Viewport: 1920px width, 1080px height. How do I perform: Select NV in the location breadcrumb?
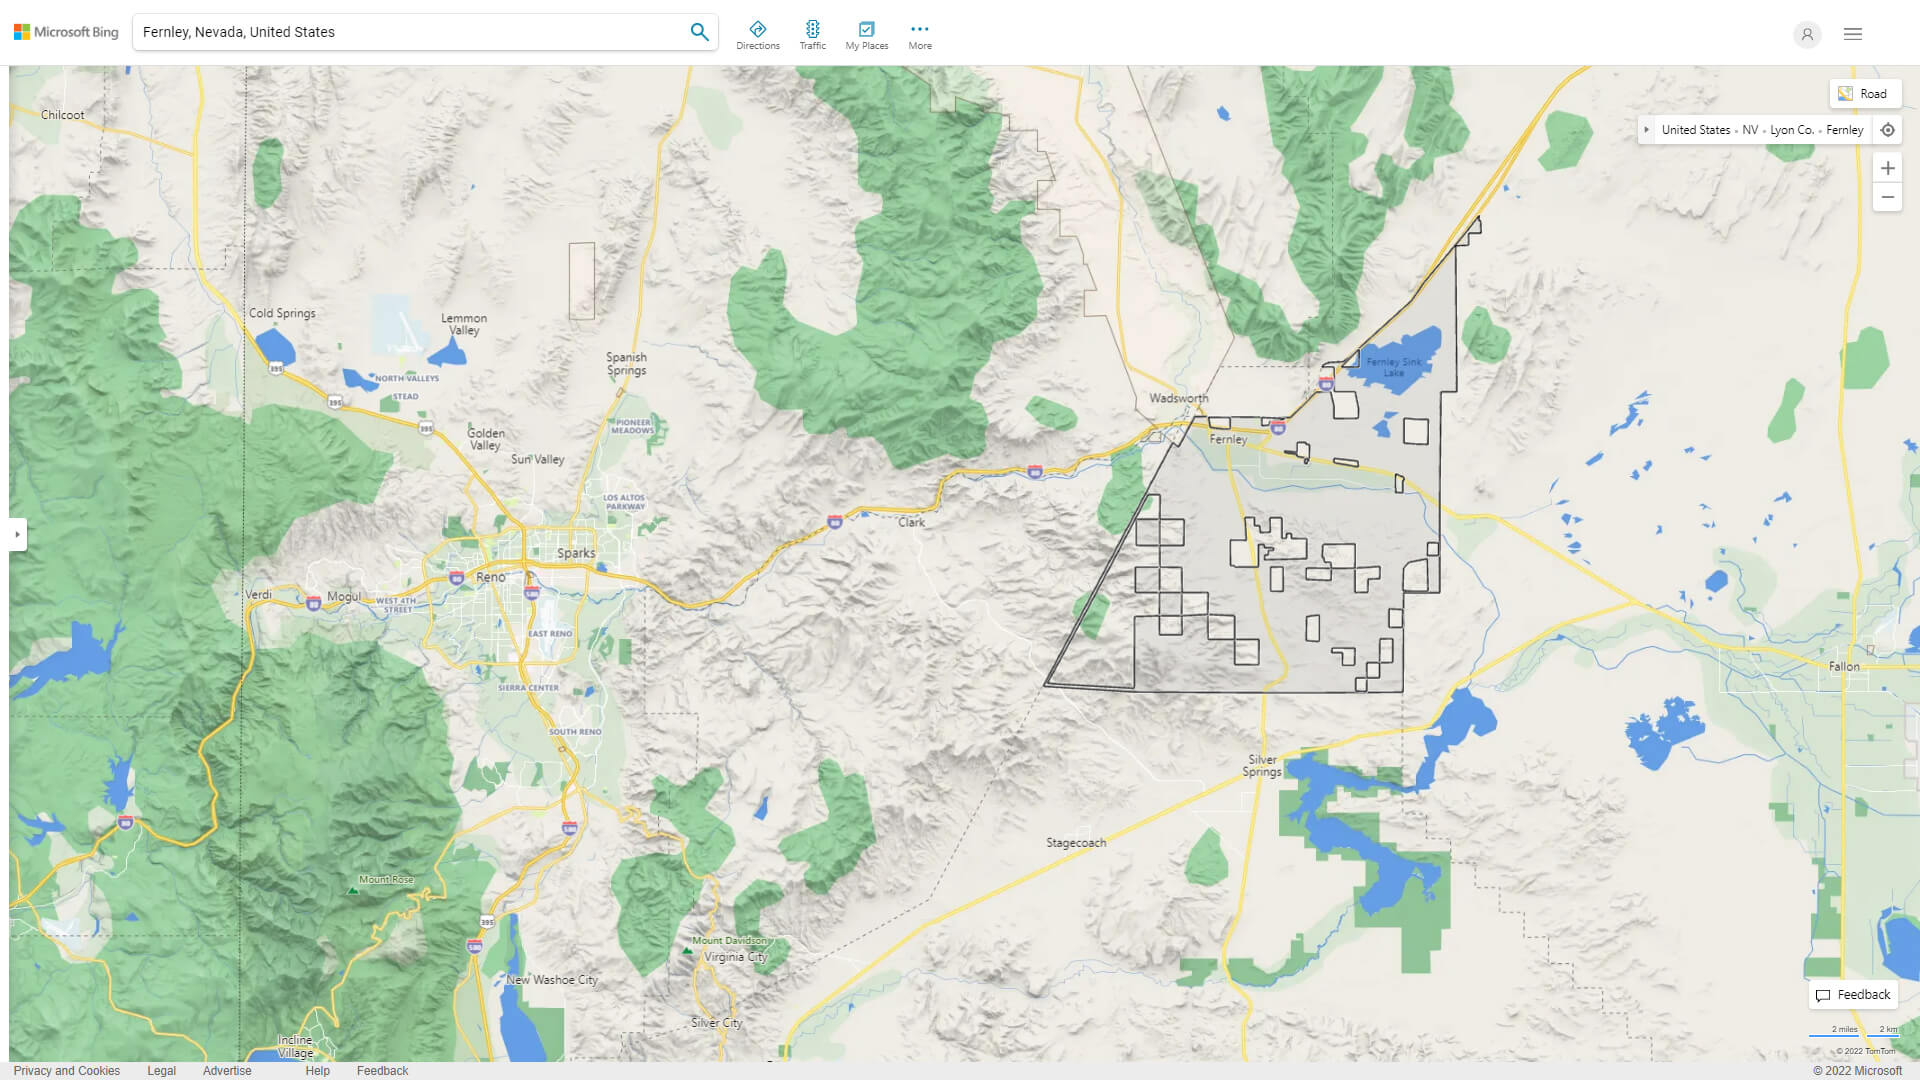tap(1750, 130)
